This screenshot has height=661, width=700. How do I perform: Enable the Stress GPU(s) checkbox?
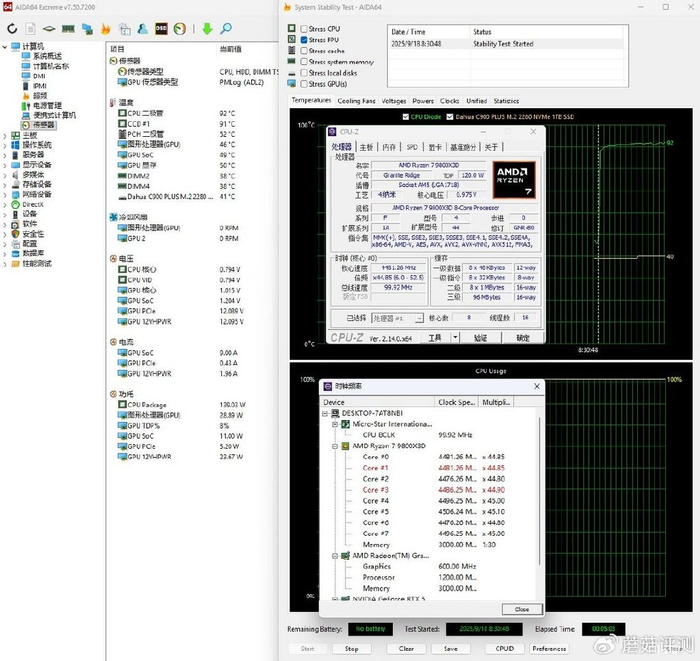304,84
